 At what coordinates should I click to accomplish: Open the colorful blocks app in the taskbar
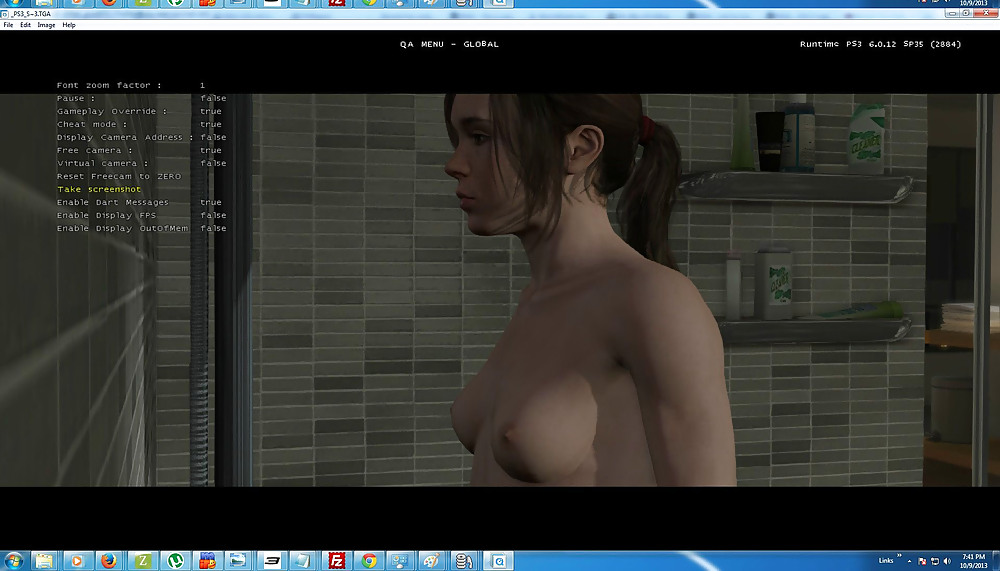[207, 561]
